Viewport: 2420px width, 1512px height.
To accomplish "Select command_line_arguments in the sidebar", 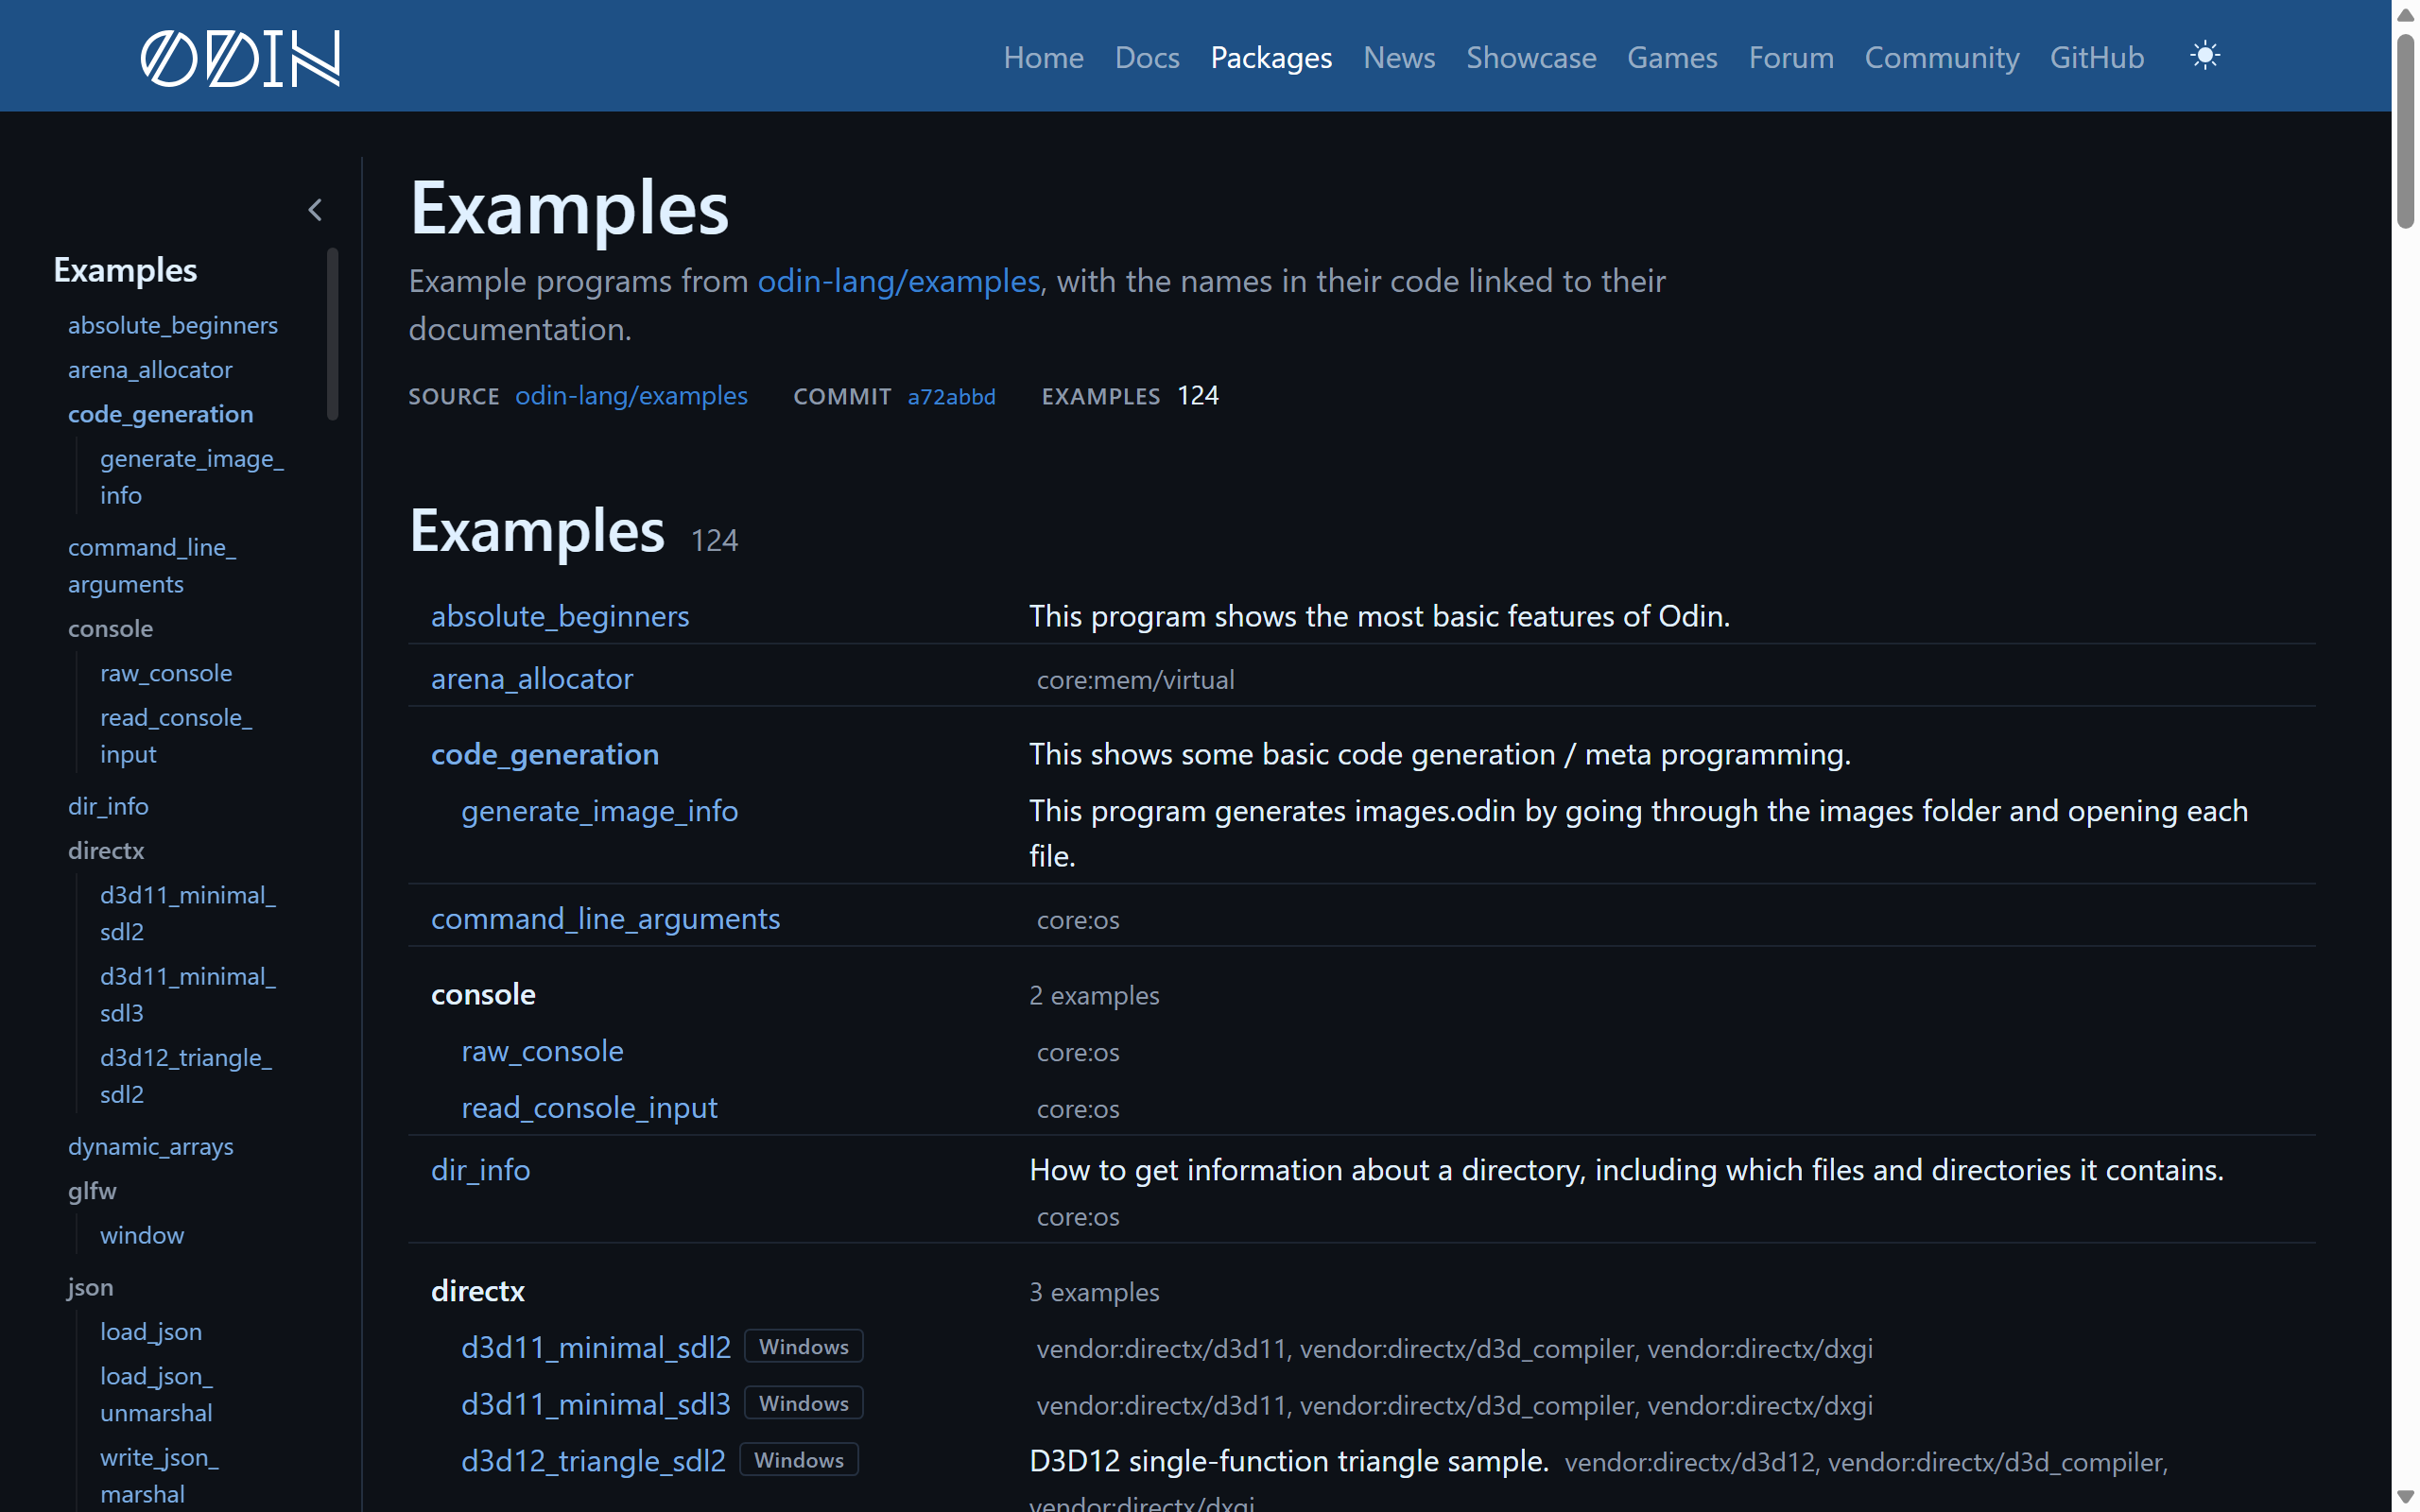I will [152, 566].
